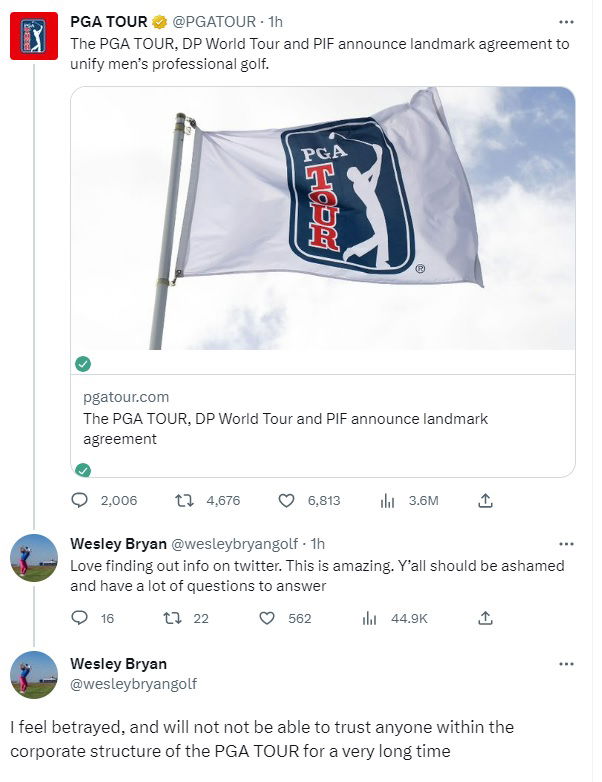Open Wesley Bryan's avatar on the bottom tweet
This screenshot has height=782, width=602.
coord(33,674)
